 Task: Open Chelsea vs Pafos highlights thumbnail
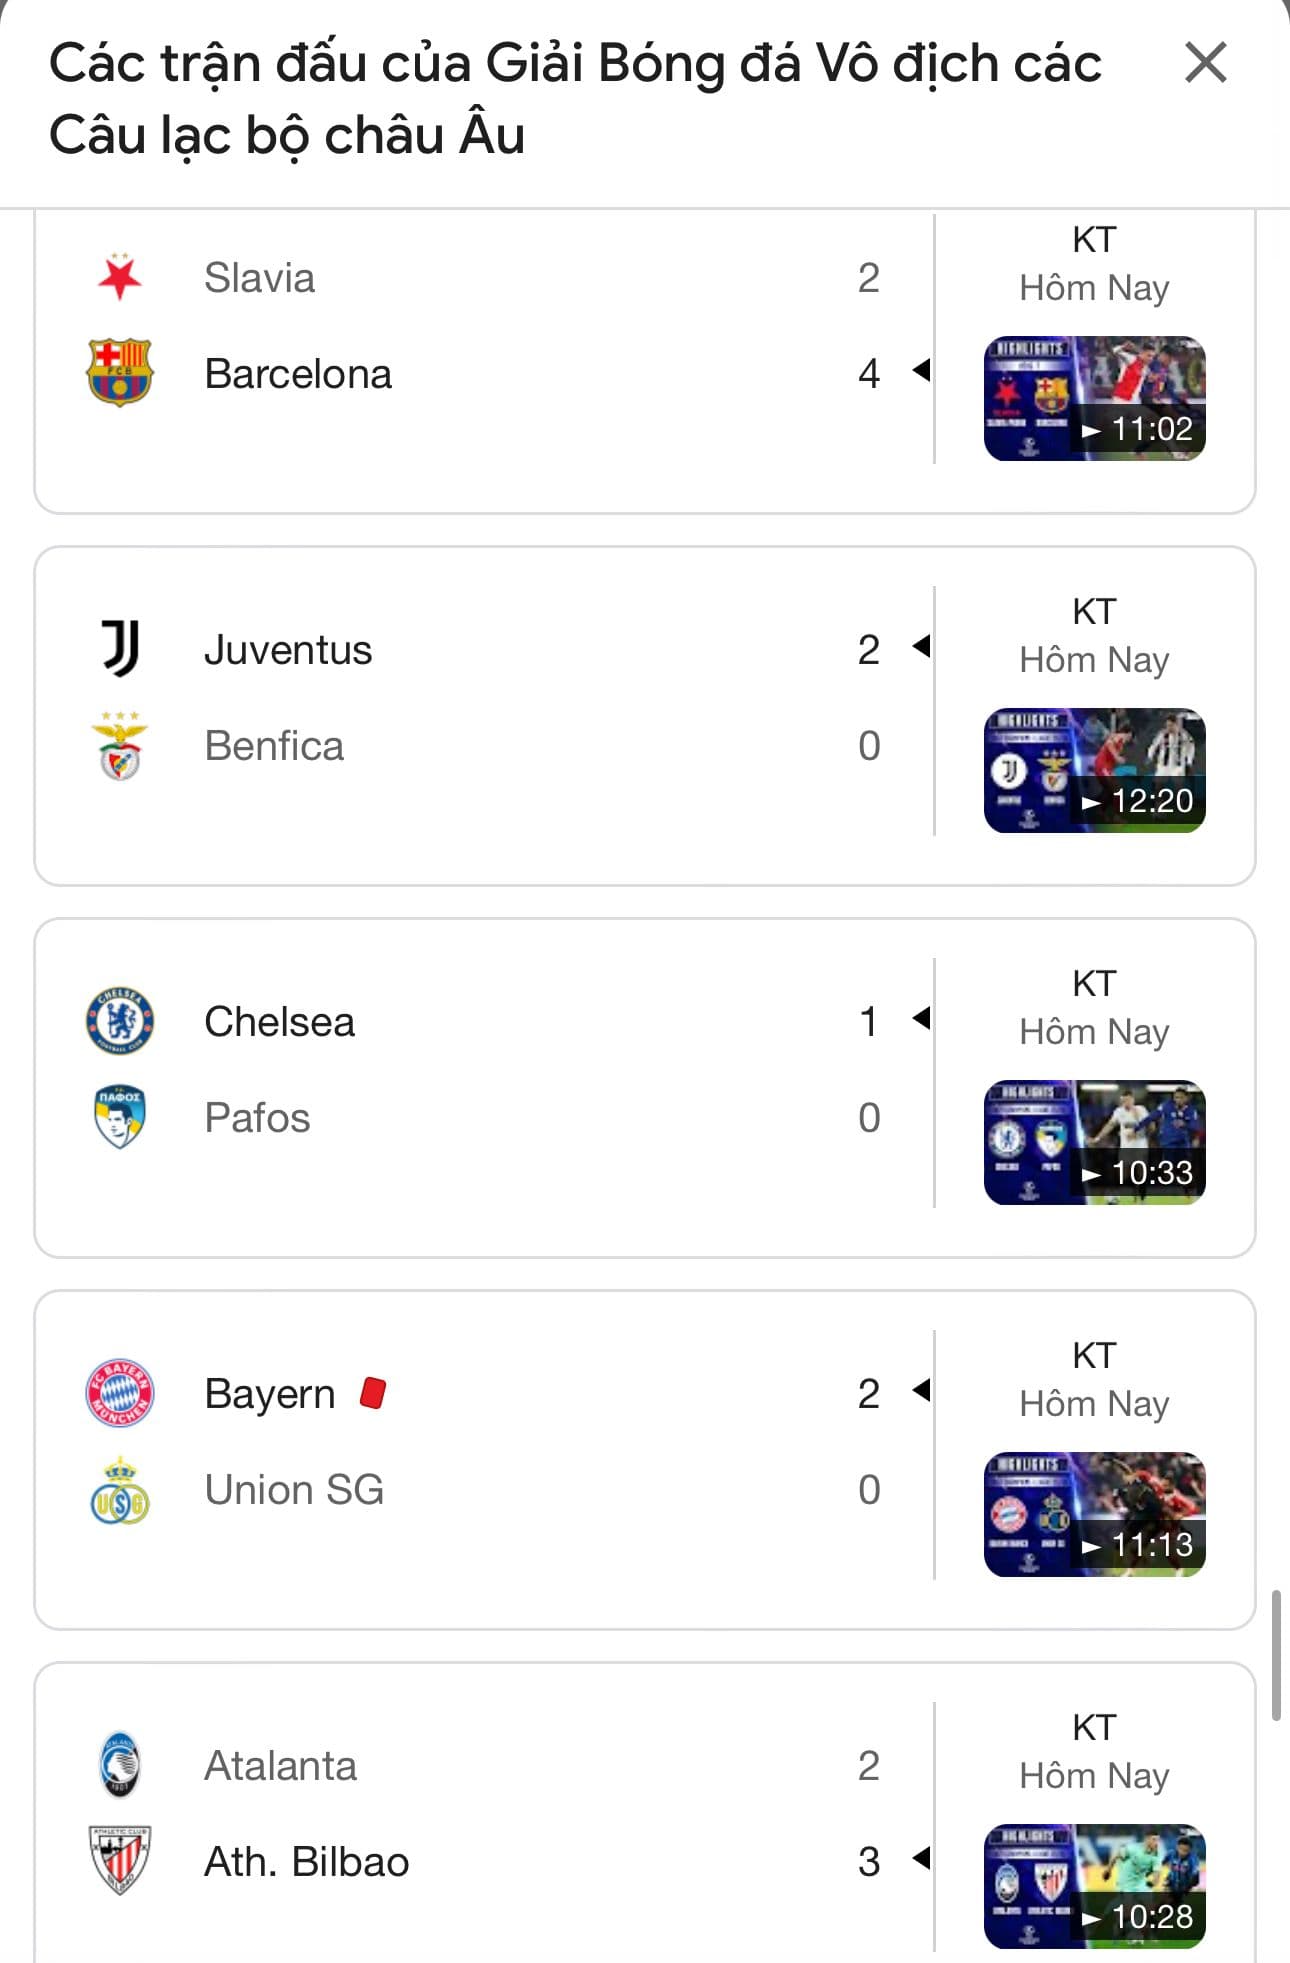1094,1143
